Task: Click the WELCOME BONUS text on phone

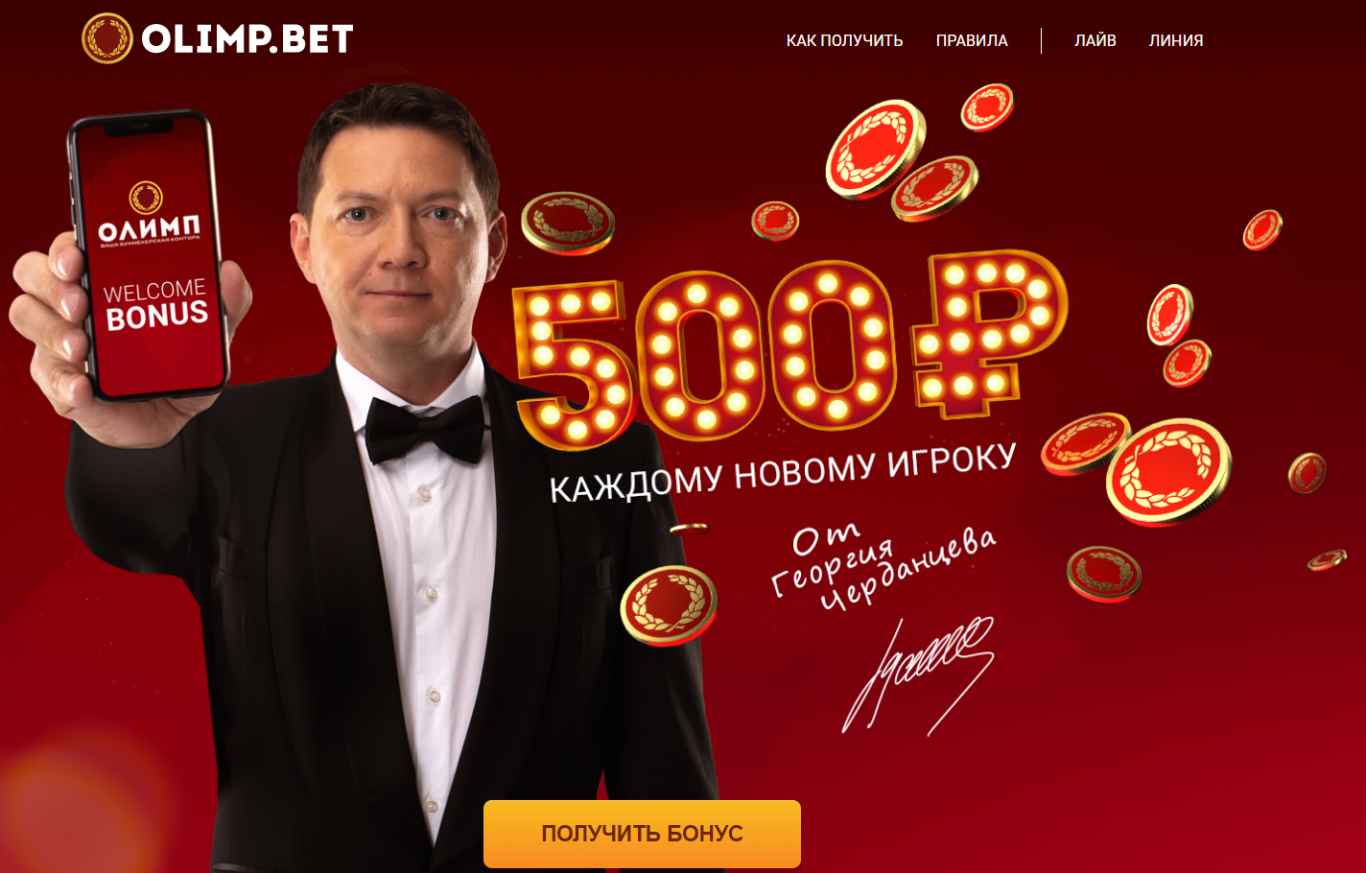Action: pos(155,303)
